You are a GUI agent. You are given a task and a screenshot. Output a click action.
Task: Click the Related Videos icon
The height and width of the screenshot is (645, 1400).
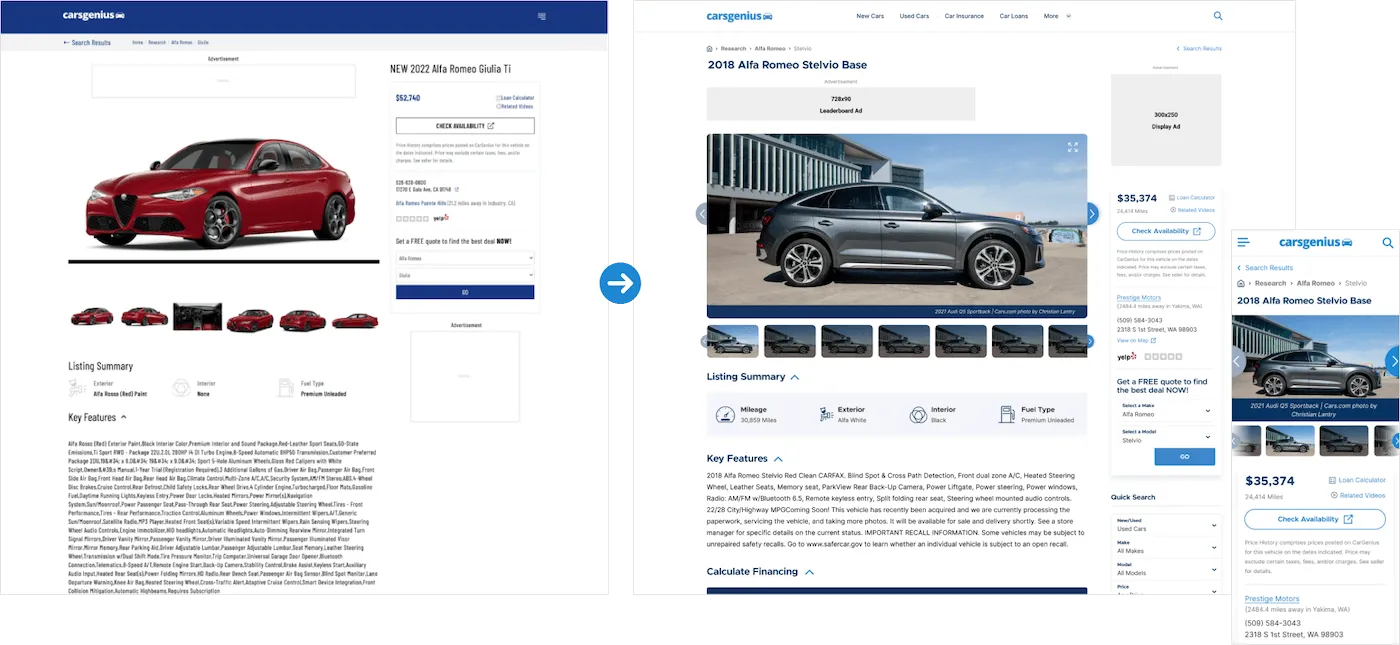point(1173,209)
